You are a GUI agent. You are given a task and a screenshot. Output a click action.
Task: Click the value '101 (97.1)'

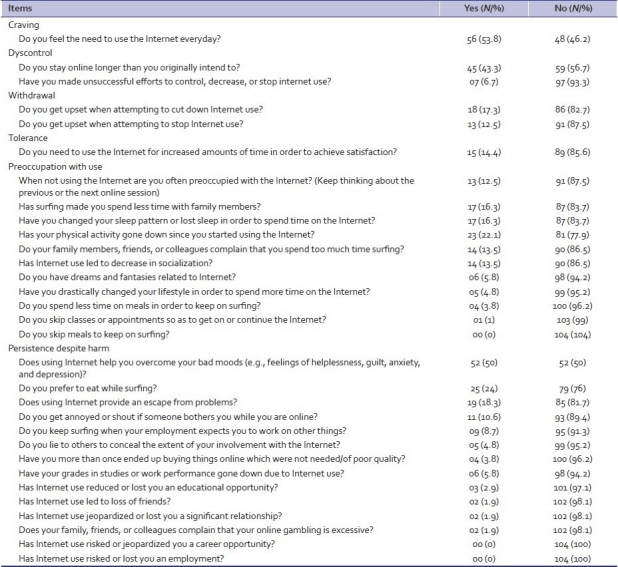[x=572, y=488]
